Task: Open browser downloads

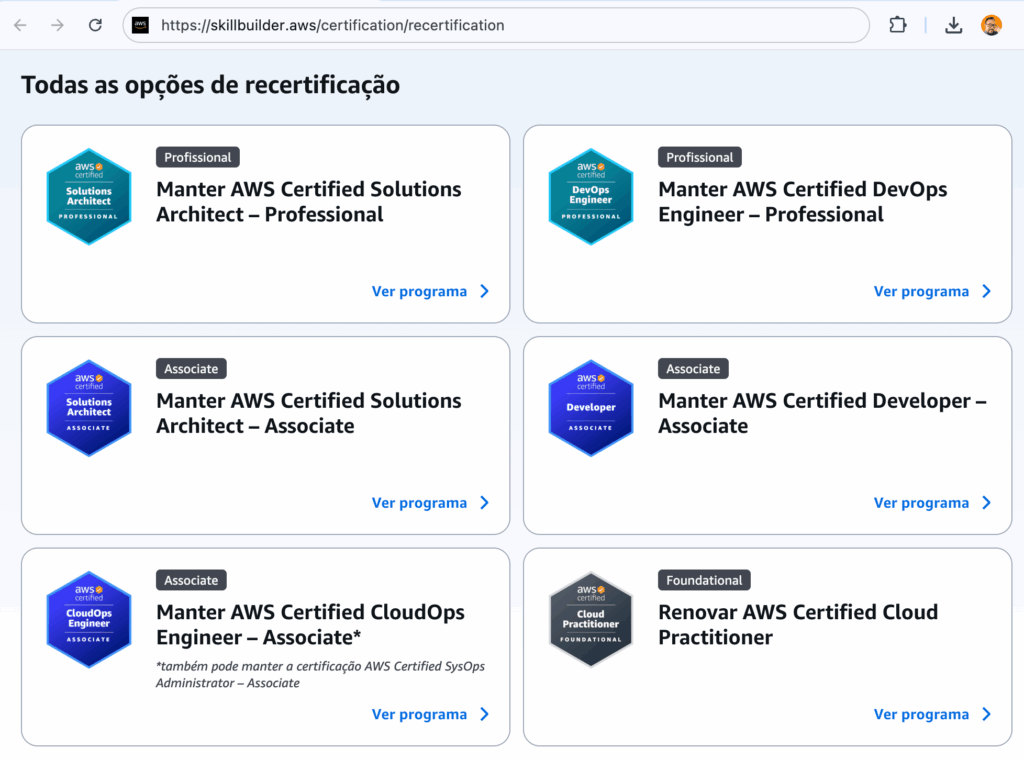Action: 953,25
